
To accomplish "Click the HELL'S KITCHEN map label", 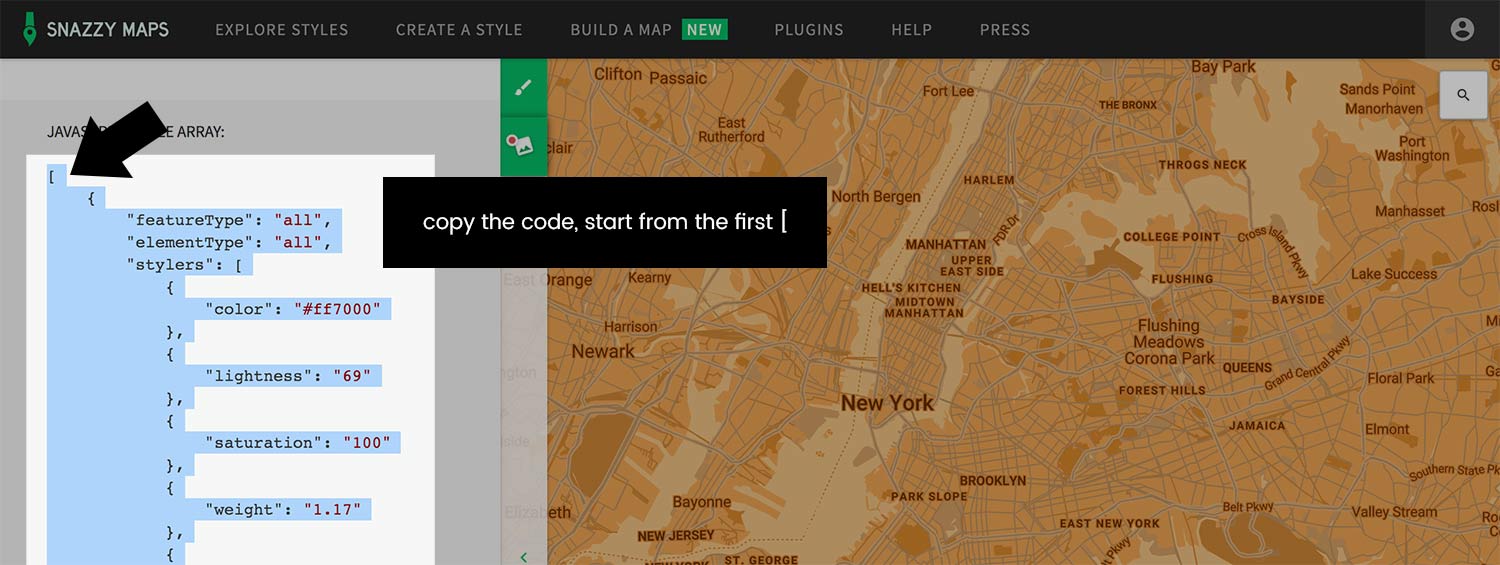I will (x=911, y=288).
